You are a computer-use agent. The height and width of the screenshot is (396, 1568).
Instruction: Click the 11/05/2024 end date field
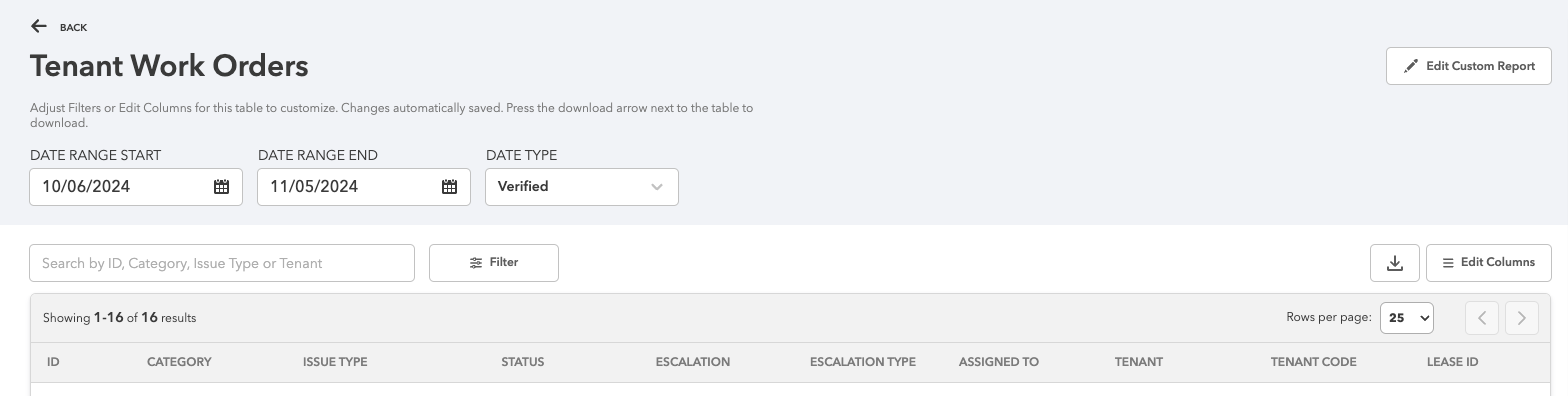click(x=364, y=187)
